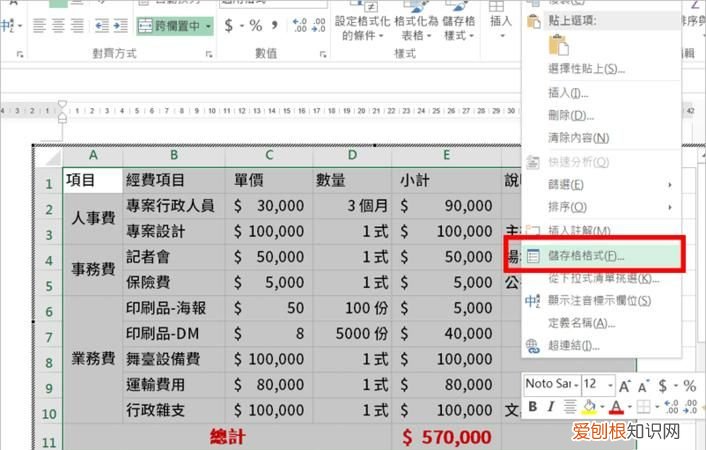
Task: Click the comma style button in ribbon
Action: (x=275, y=25)
